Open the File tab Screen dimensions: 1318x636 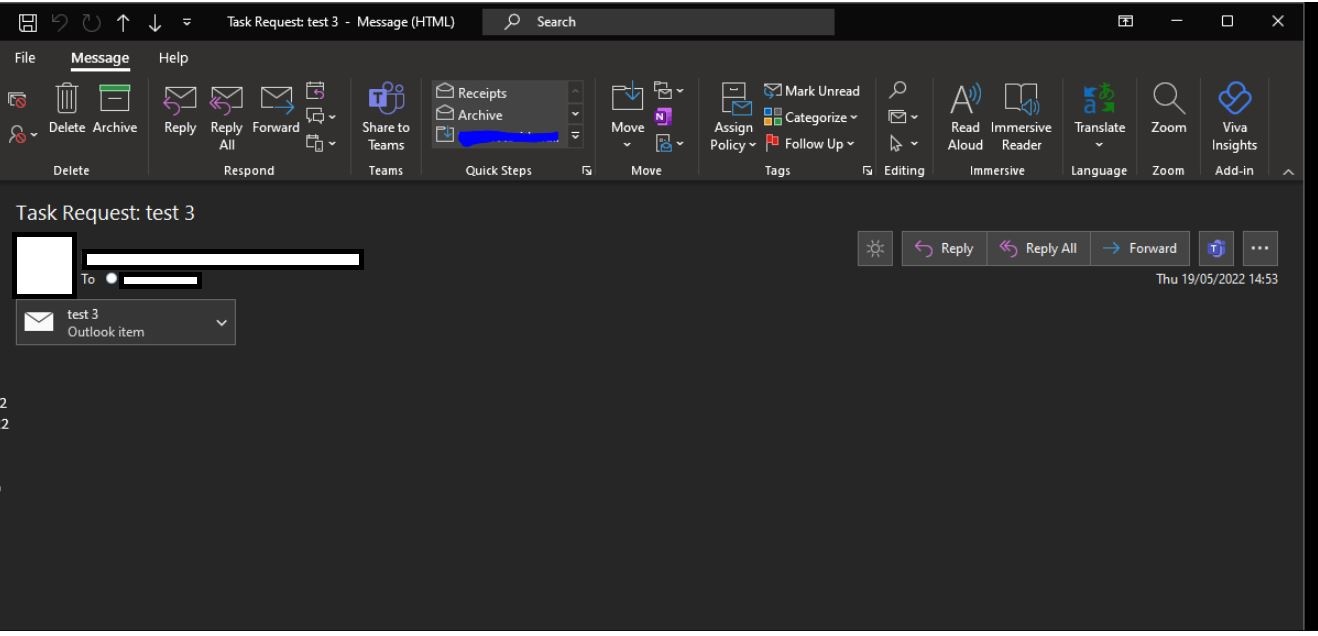(25, 58)
